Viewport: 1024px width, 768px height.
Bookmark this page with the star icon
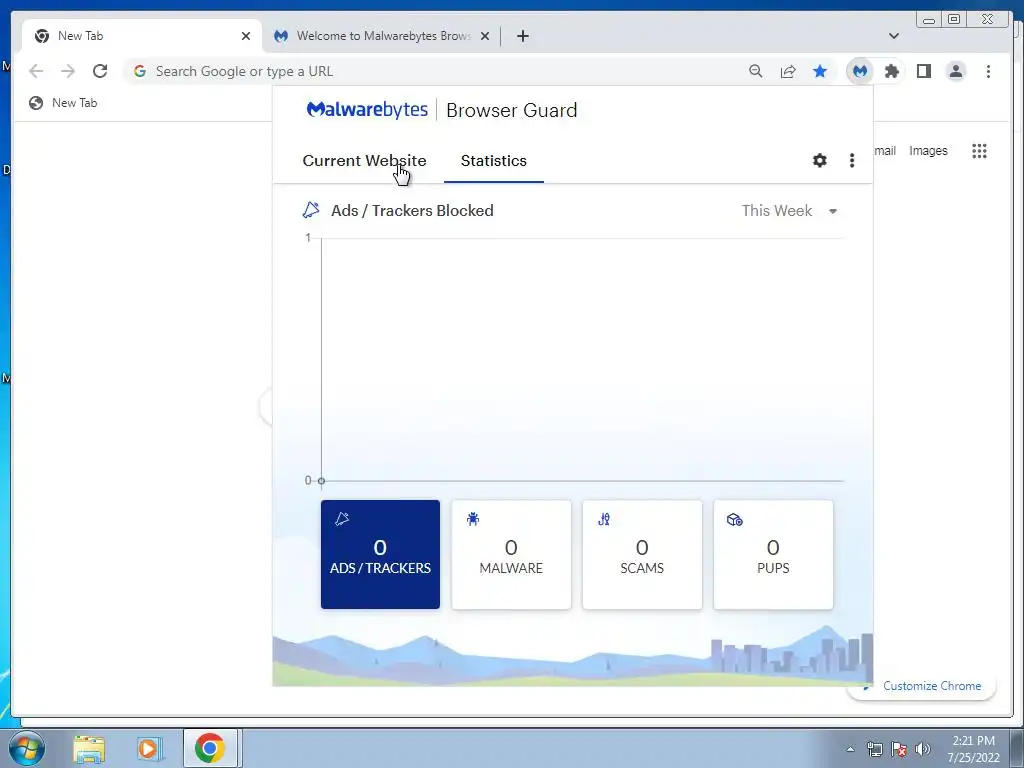point(820,71)
